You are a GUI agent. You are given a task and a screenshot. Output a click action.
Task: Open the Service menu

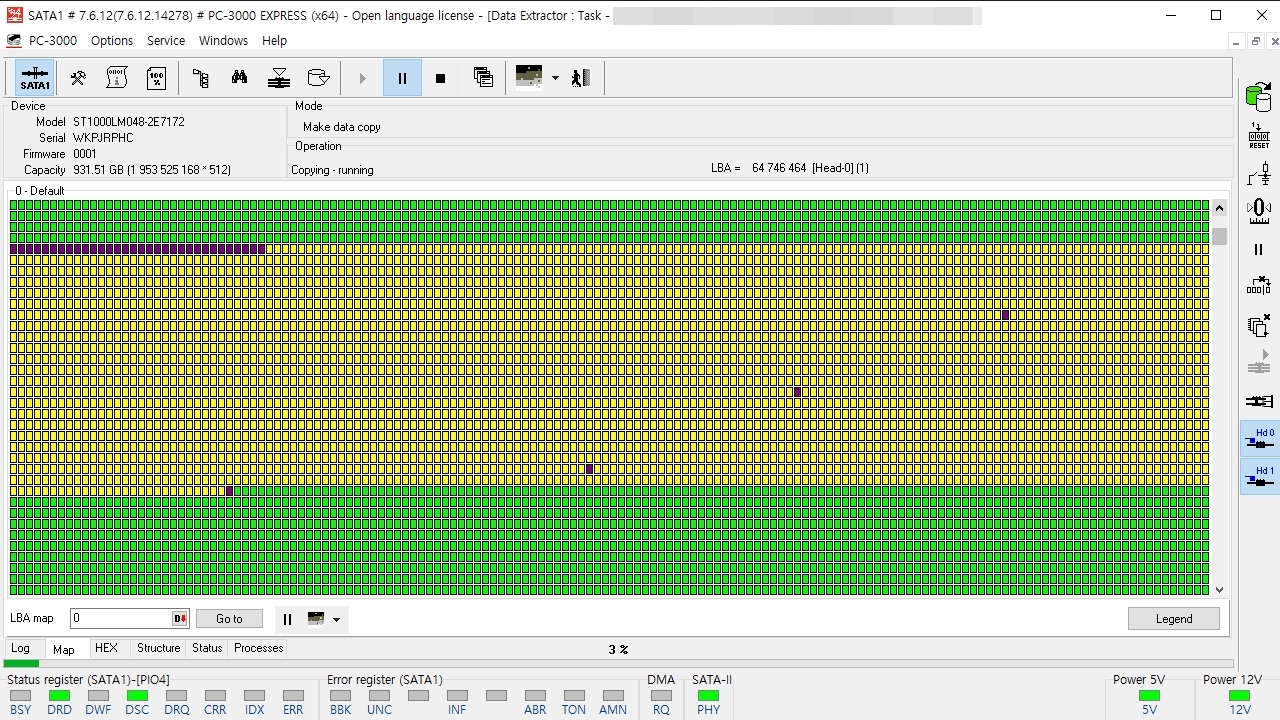click(x=165, y=41)
